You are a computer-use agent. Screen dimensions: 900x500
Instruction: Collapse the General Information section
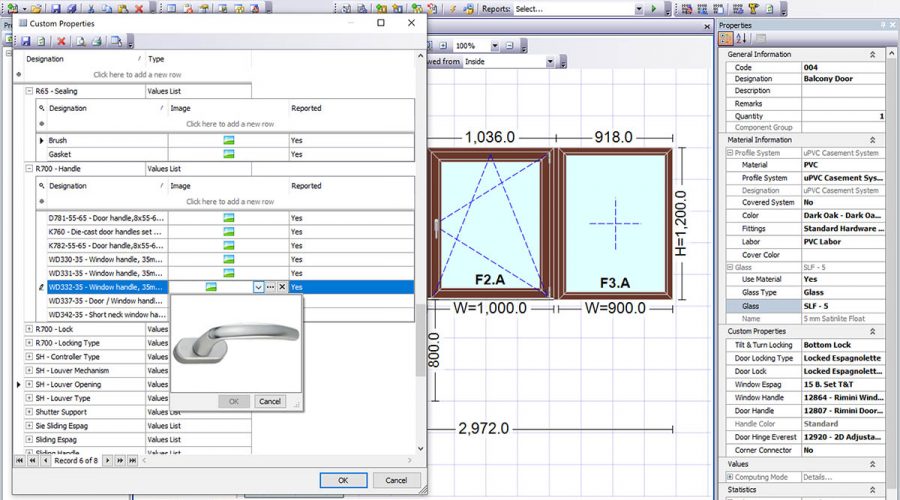pyautogui.click(x=872, y=55)
